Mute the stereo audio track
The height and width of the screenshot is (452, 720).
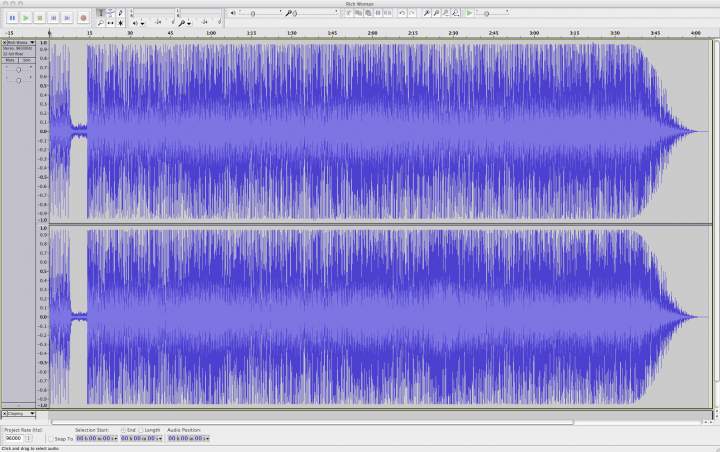click(10, 61)
